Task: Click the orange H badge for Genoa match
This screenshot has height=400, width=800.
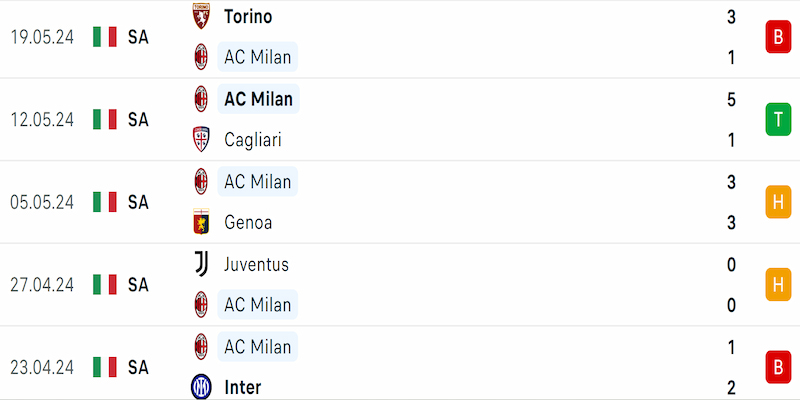Action: 778,202
